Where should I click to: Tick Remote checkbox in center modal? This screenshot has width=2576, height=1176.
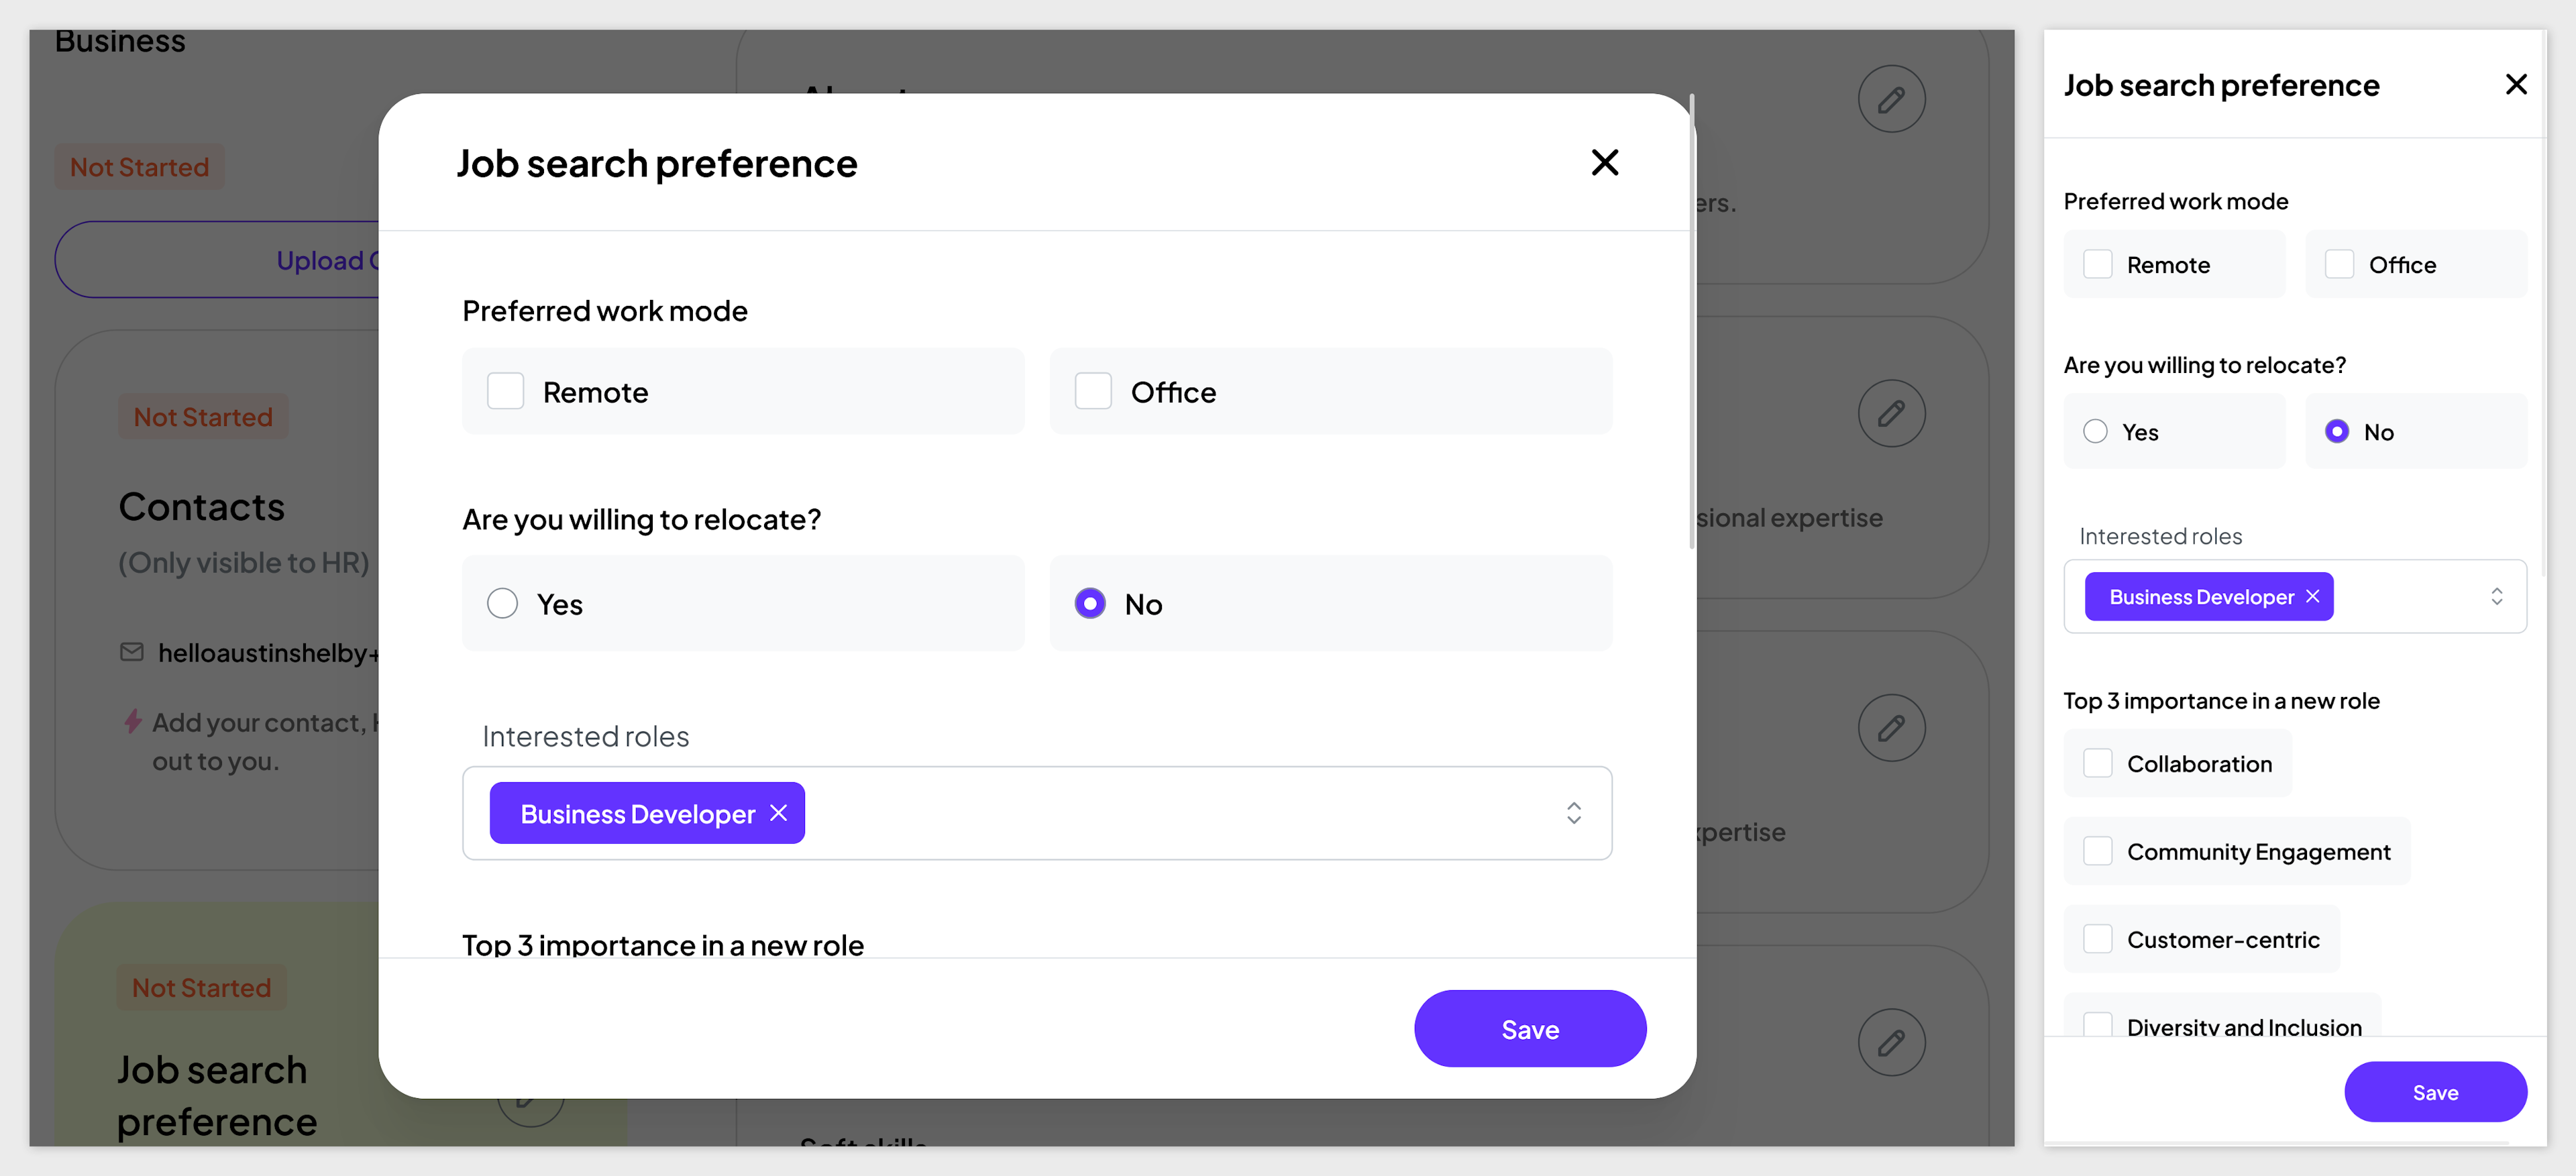[505, 391]
